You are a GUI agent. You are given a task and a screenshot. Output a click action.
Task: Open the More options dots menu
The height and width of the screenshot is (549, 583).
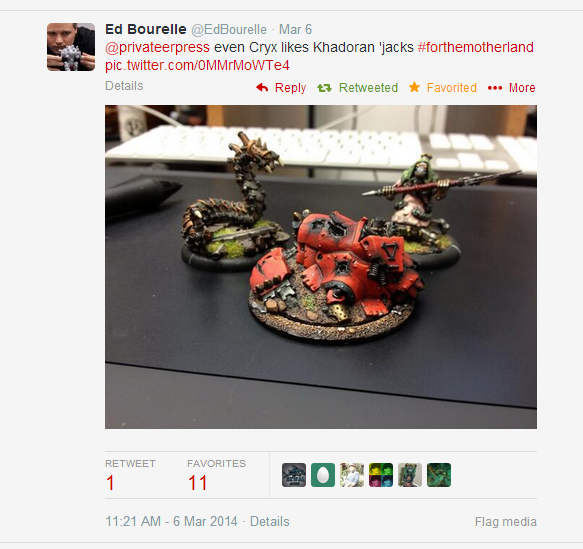[495, 88]
